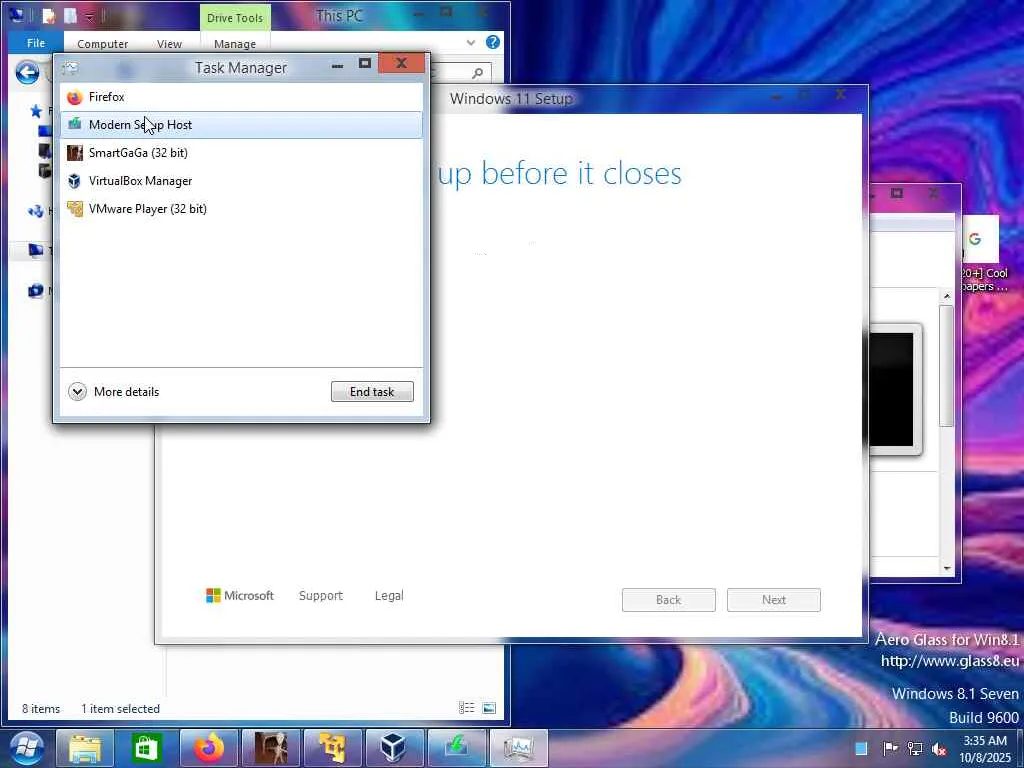
Task: Switch Explorer to details view button
Action: (466, 708)
